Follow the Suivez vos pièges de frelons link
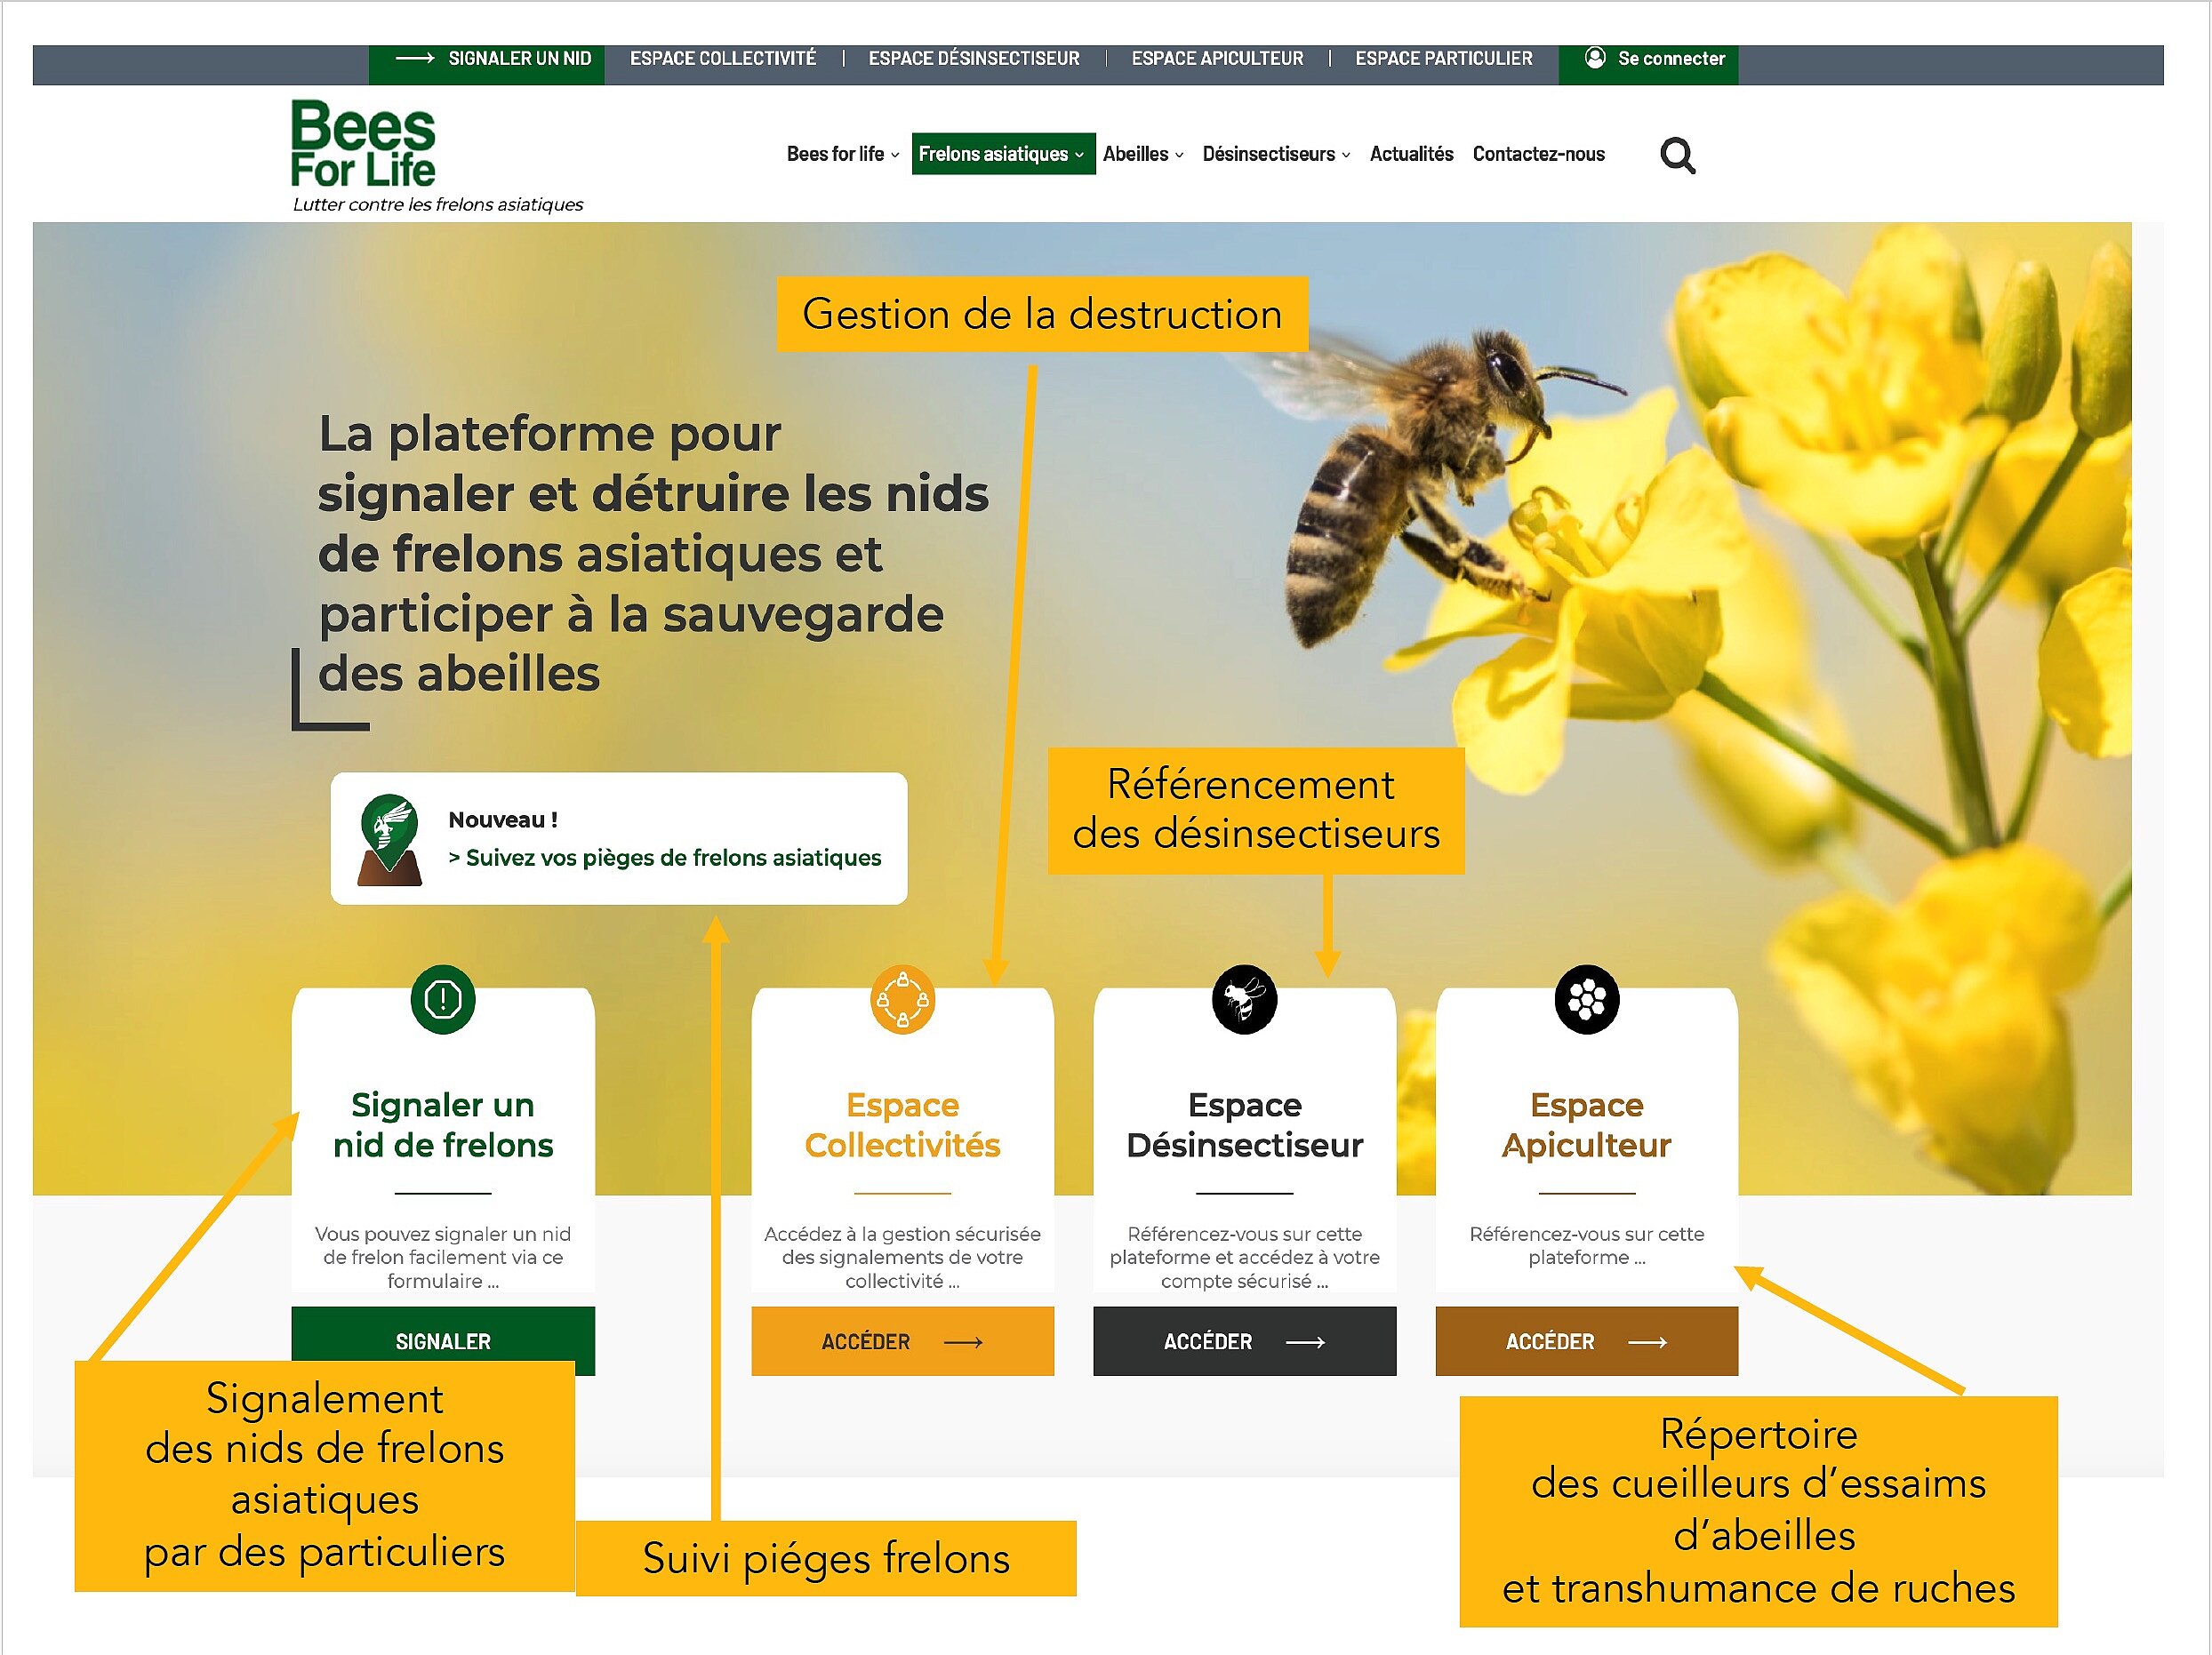Image resolution: width=2212 pixels, height=1655 pixels. (x=665, y=858)
